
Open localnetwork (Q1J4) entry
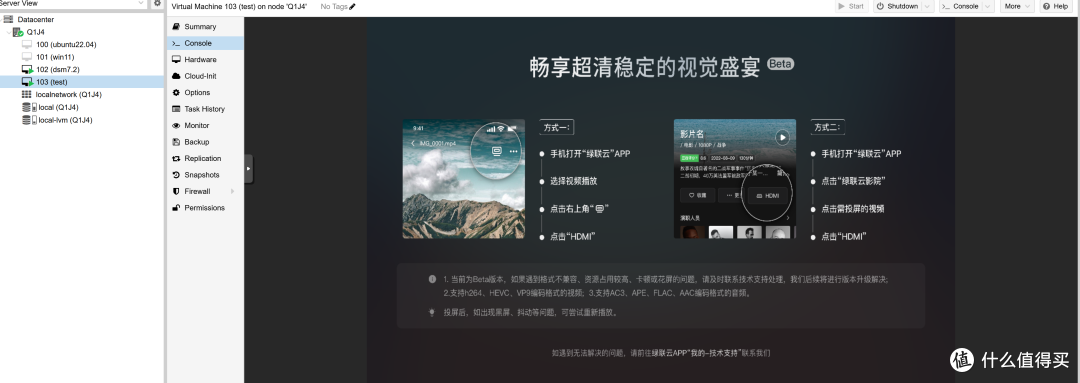pyautogui.click(x=68, y=94)
